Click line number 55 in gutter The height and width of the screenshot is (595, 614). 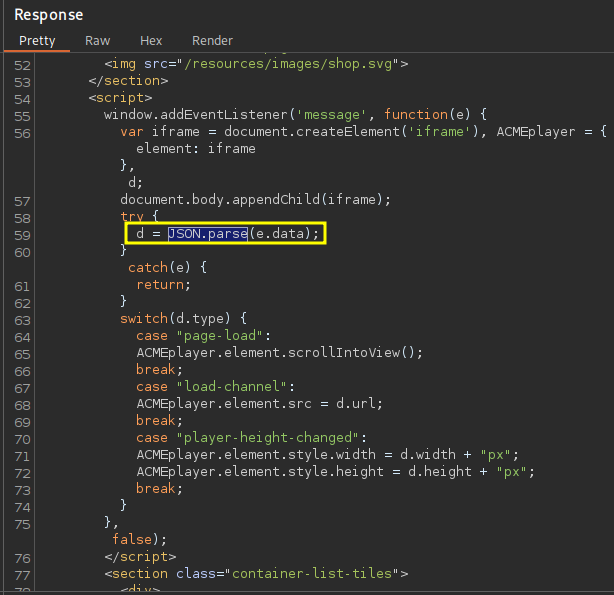(22, 117)
